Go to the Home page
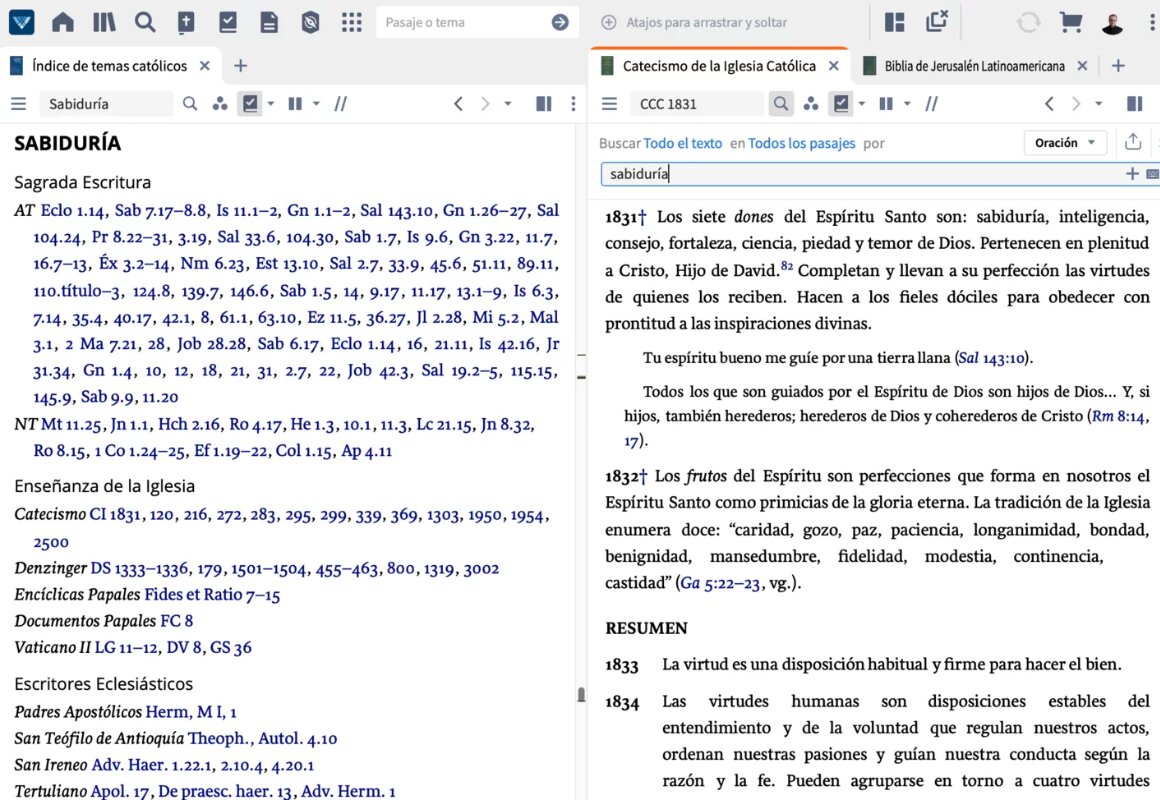1160x800 pixels. [63, 22]
